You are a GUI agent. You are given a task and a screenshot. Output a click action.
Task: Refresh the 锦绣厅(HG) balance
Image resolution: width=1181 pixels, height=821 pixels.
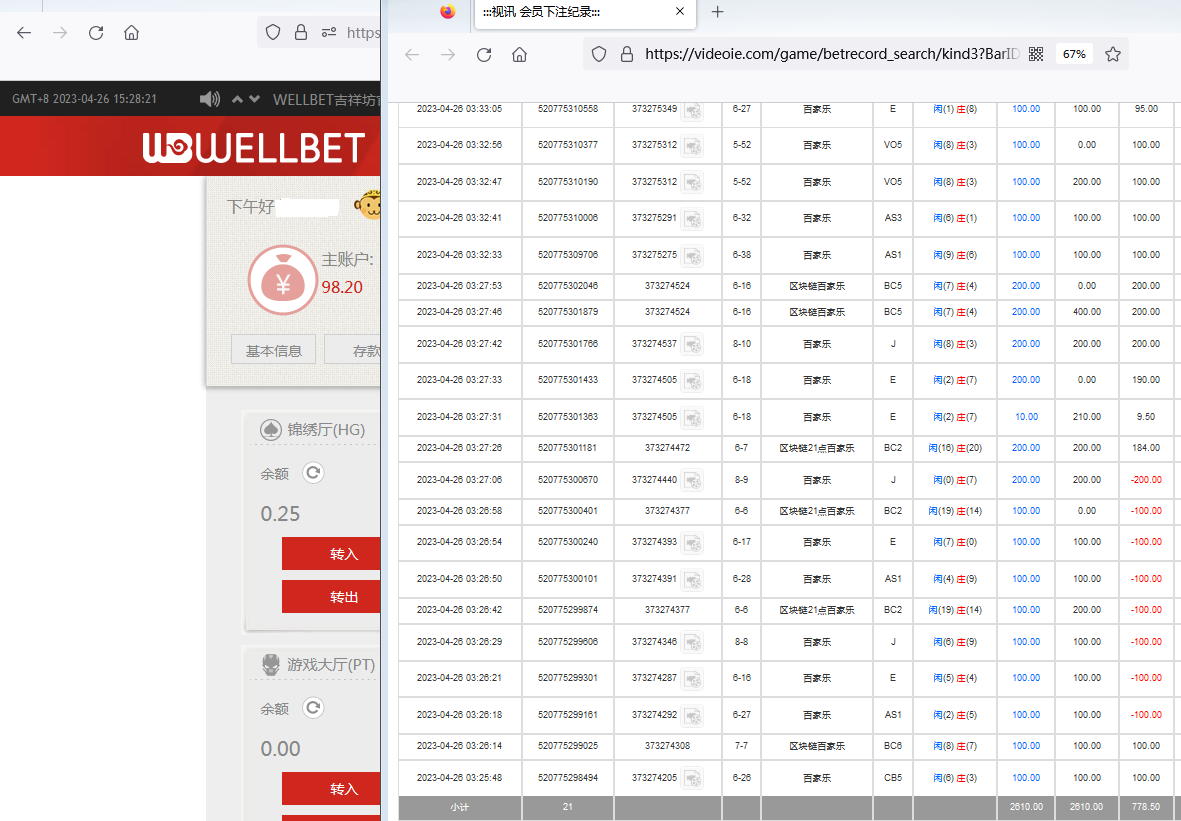click(x=313, y=473)
